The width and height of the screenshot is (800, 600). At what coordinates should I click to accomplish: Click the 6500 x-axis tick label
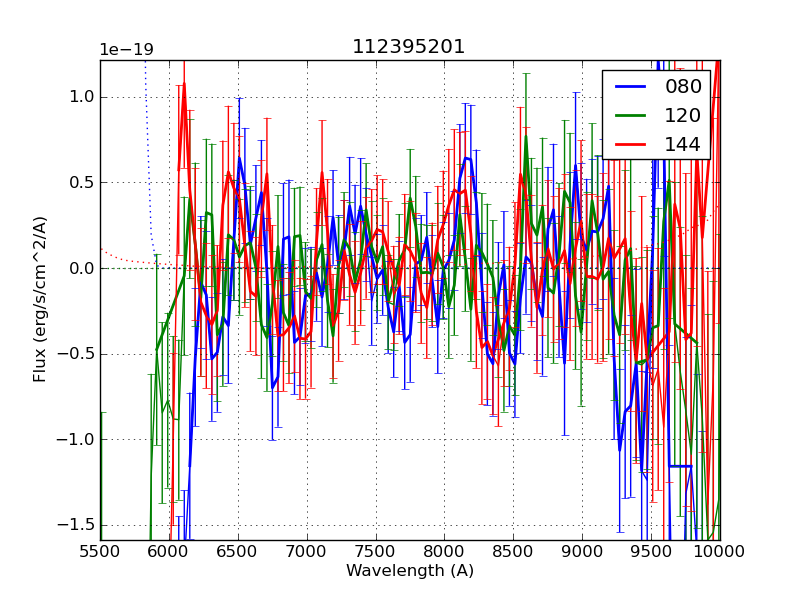pyautogui.click(x=238, y=551)
